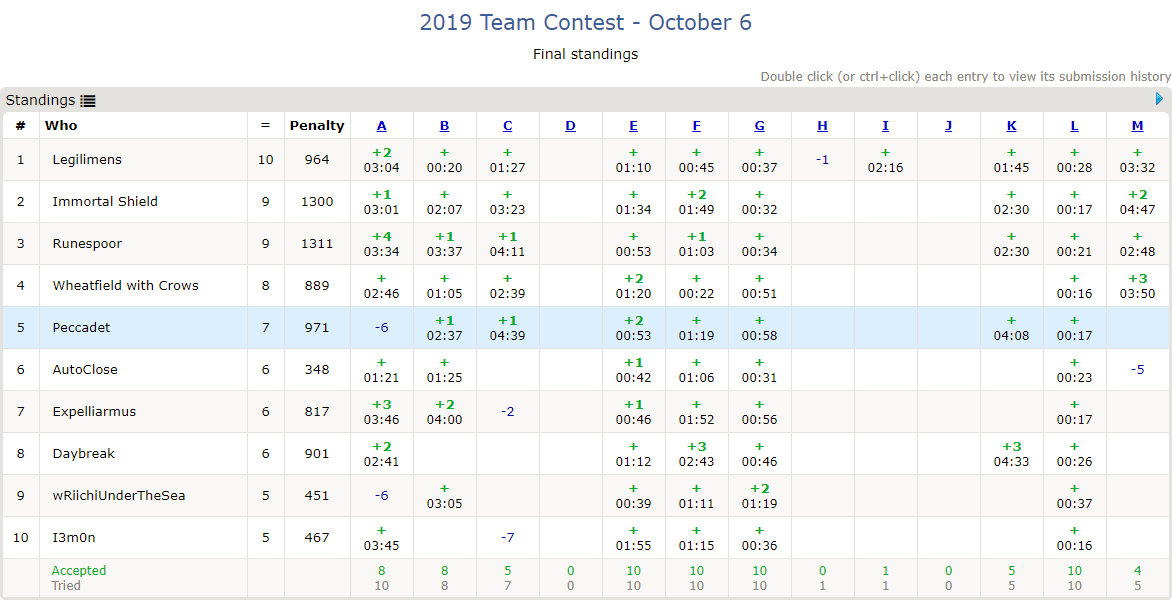The height and width of the screenshot is (600, 1172).
Task: Open problem B link in header
Action: click(x=444, y=126)
